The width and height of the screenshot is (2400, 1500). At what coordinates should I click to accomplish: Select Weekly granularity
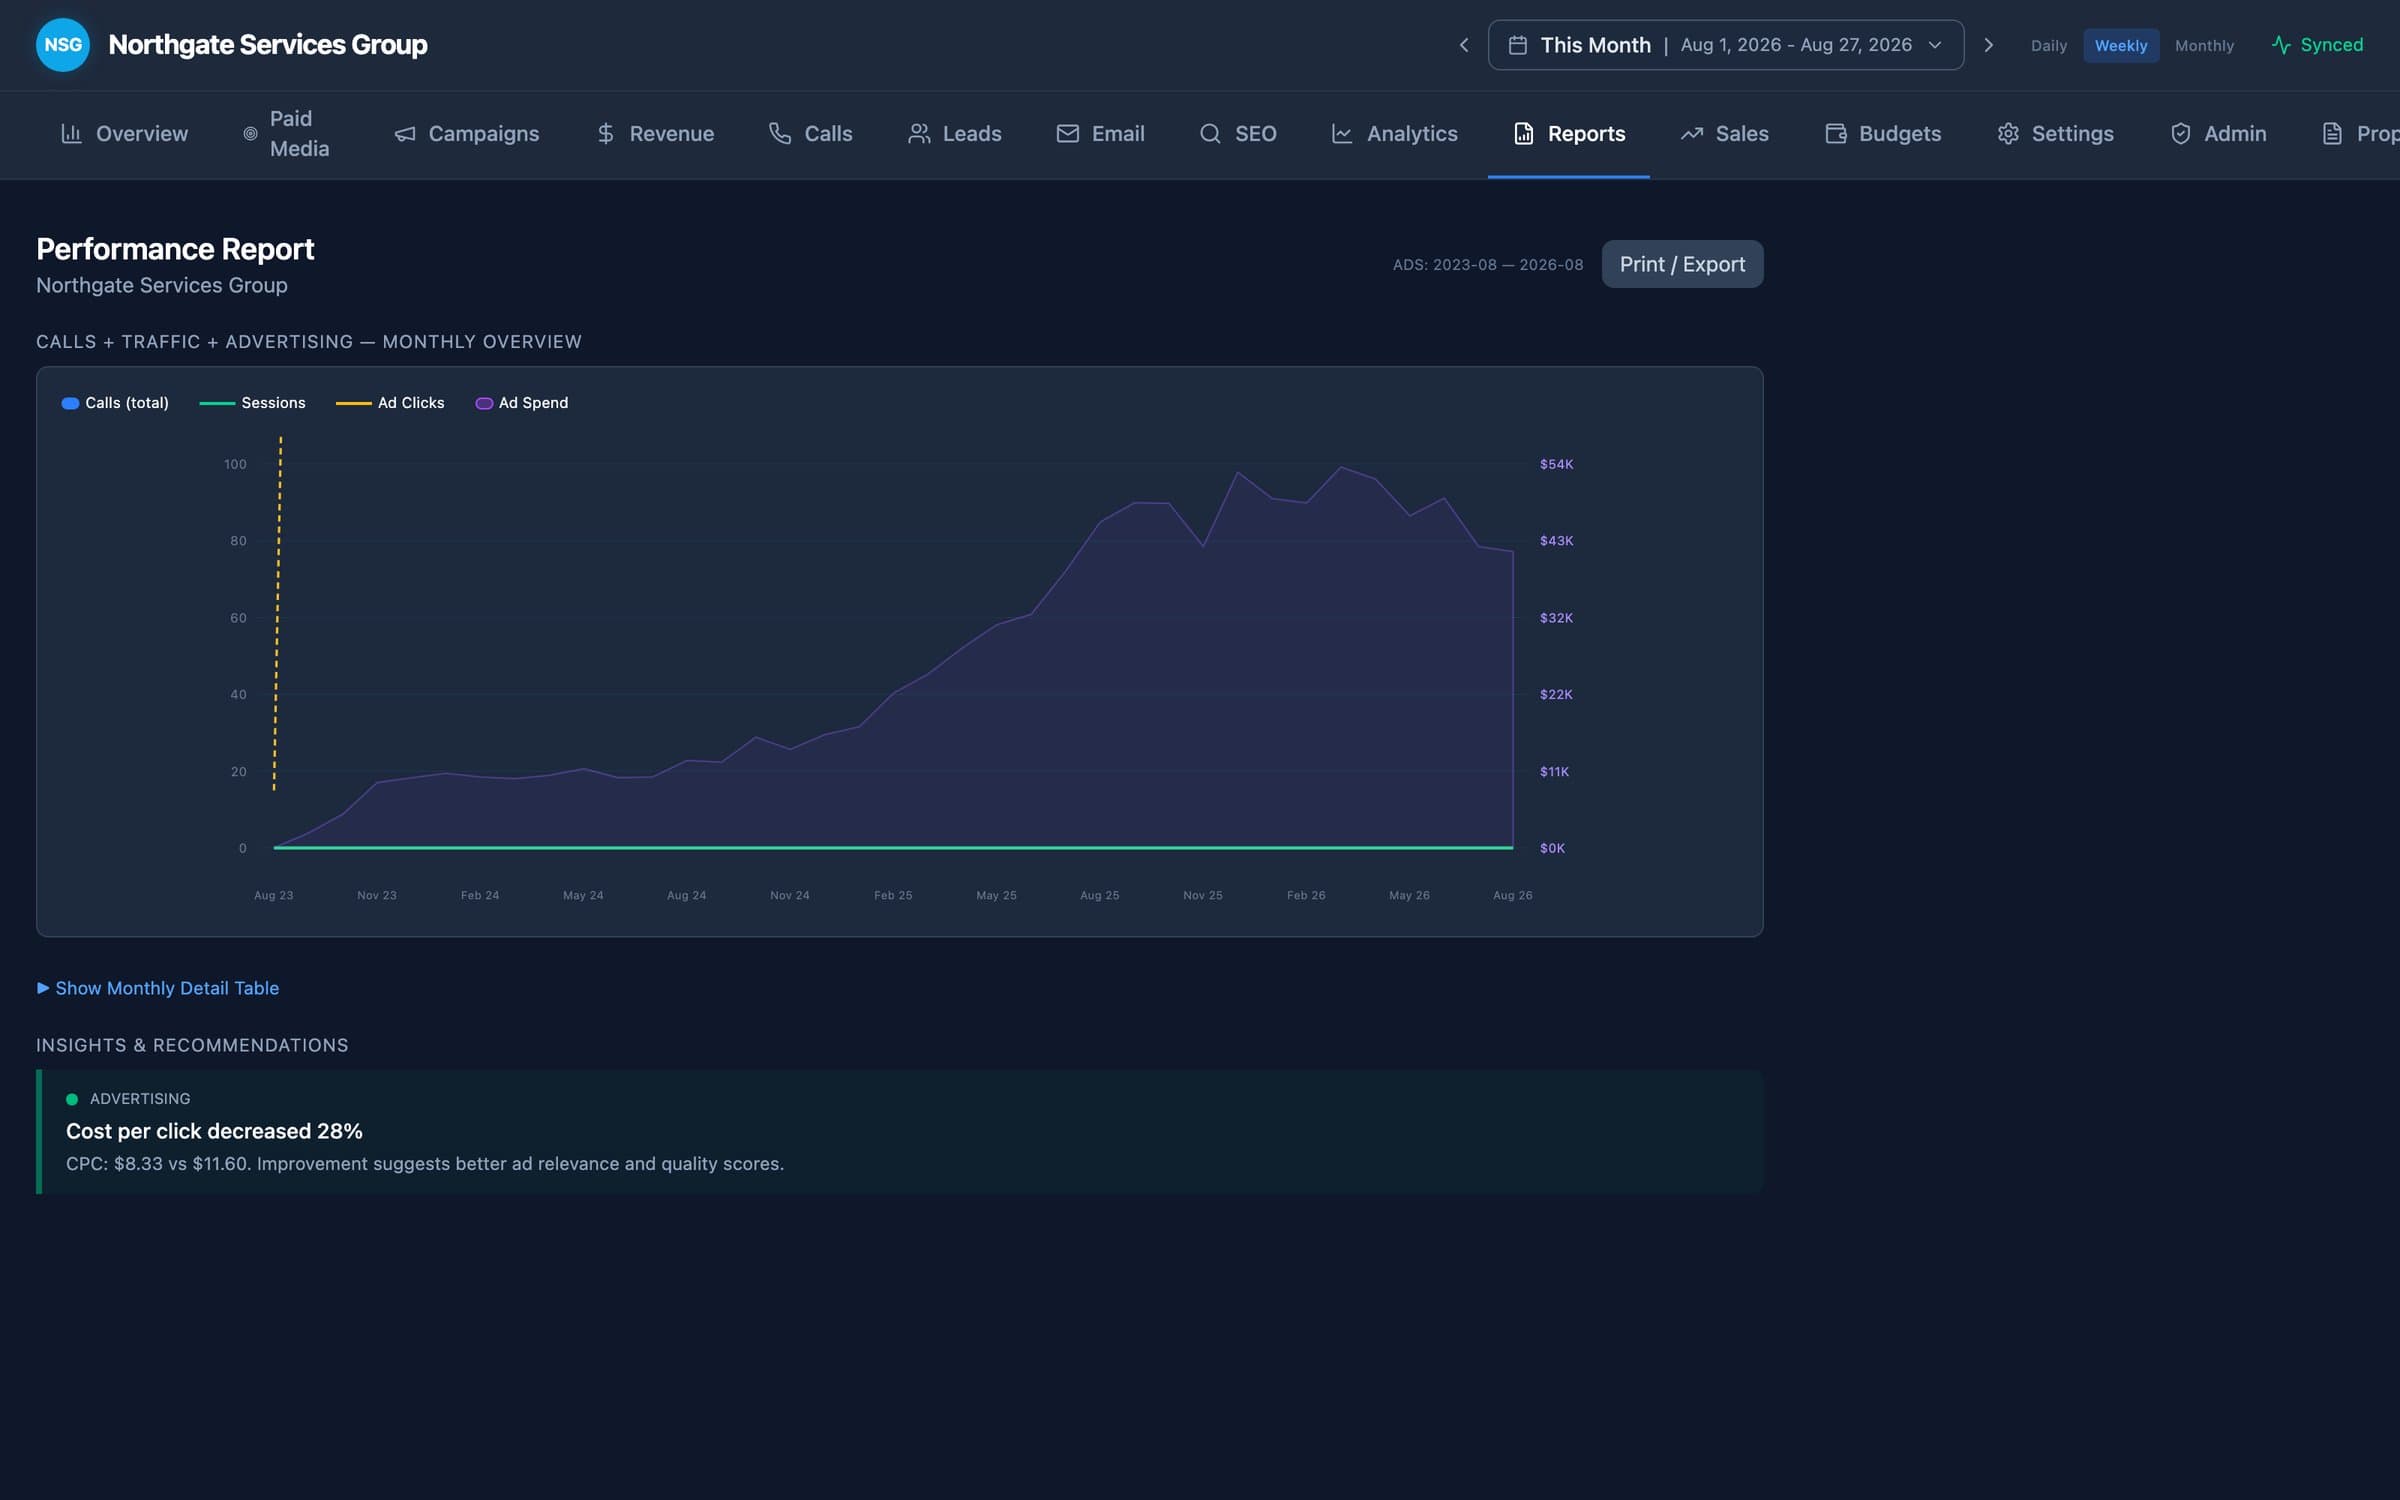click(x=2121, y=46)
